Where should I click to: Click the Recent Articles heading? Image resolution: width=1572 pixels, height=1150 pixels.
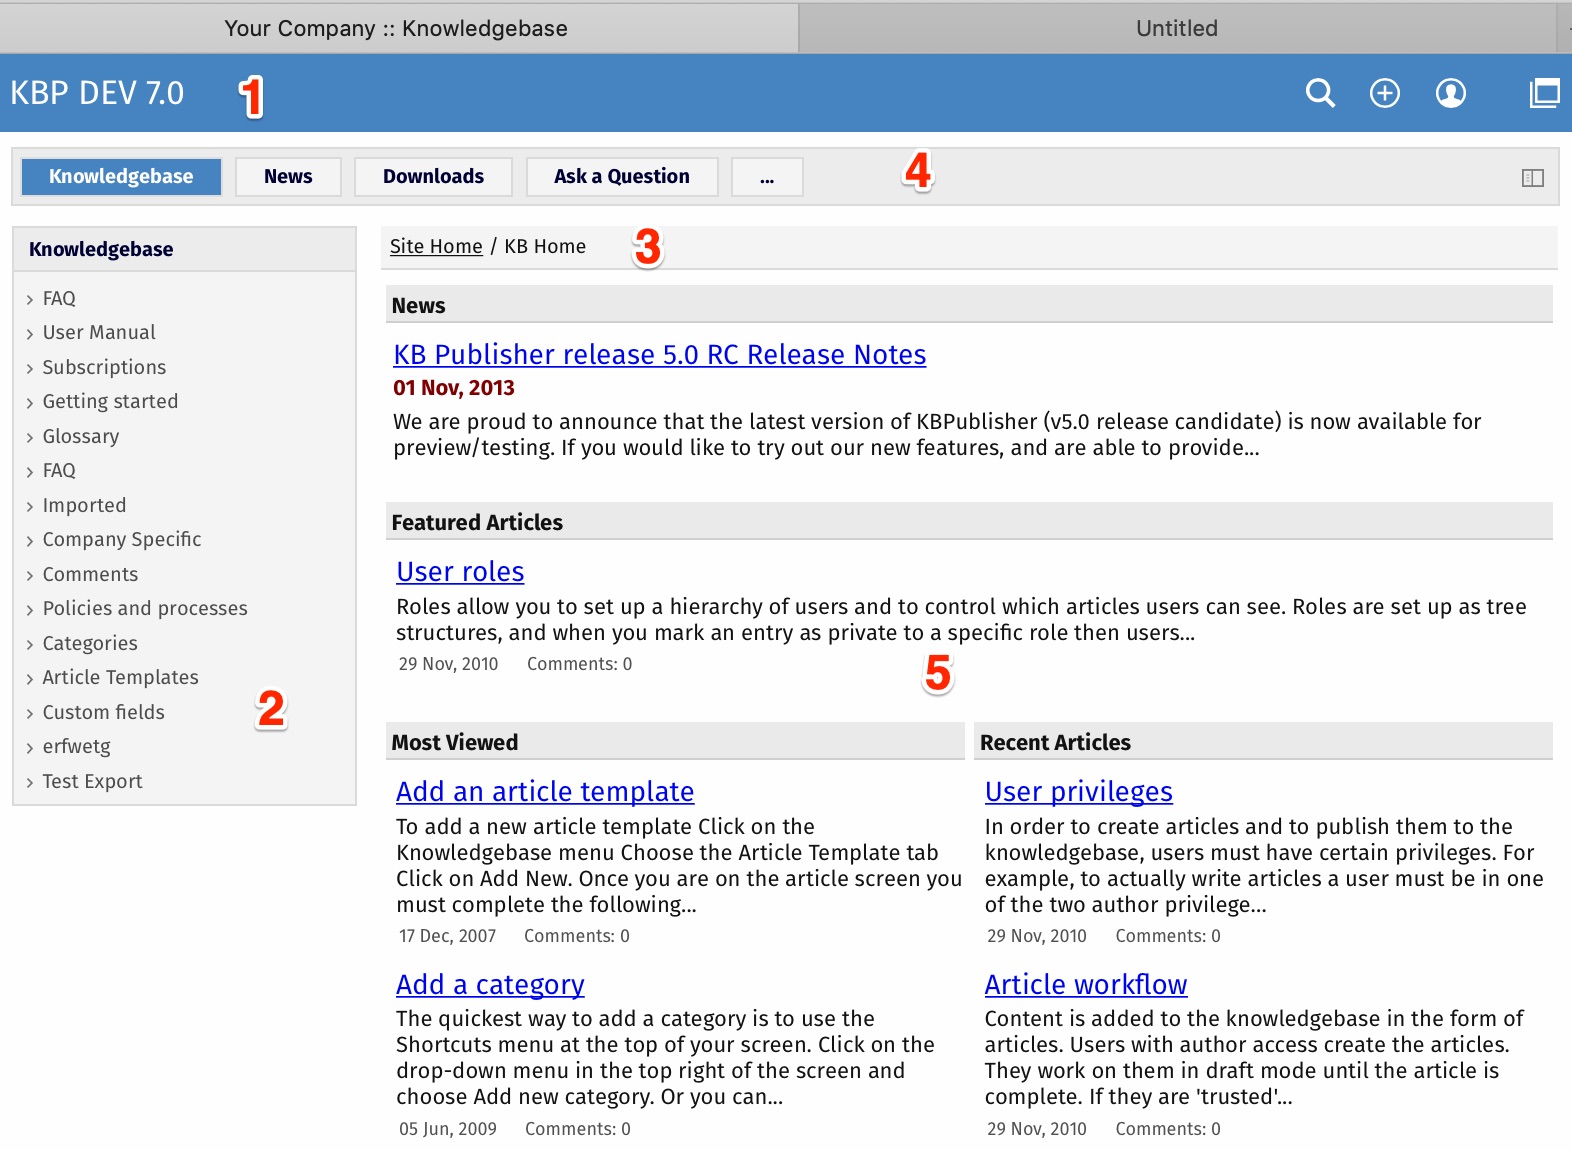pyautogui.click(x=1055, y=743)
